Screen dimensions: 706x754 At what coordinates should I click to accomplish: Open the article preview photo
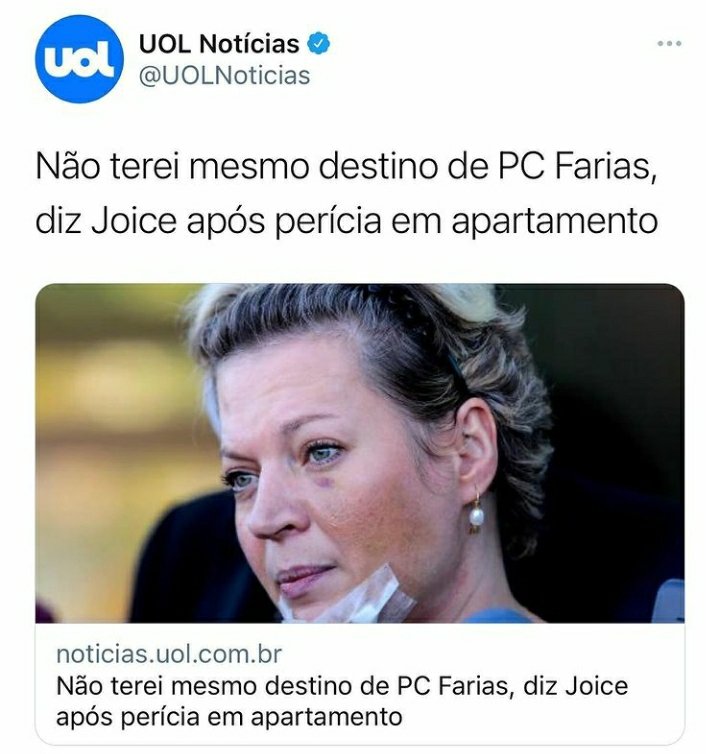tap(360, 453)
